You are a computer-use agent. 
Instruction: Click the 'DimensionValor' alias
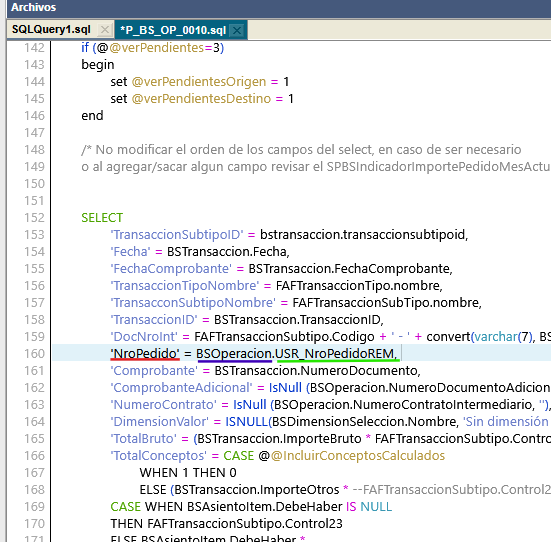click(x=160, y=422)
